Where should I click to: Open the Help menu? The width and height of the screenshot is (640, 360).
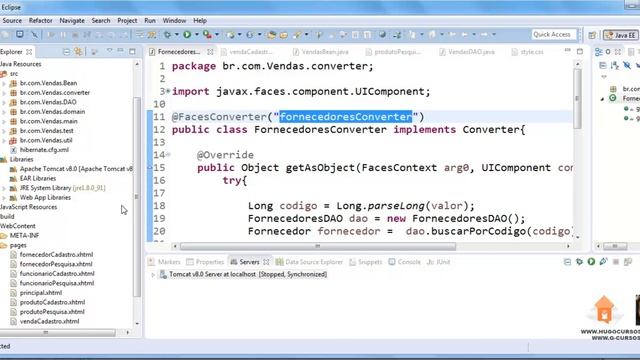[x=200, y=20]
